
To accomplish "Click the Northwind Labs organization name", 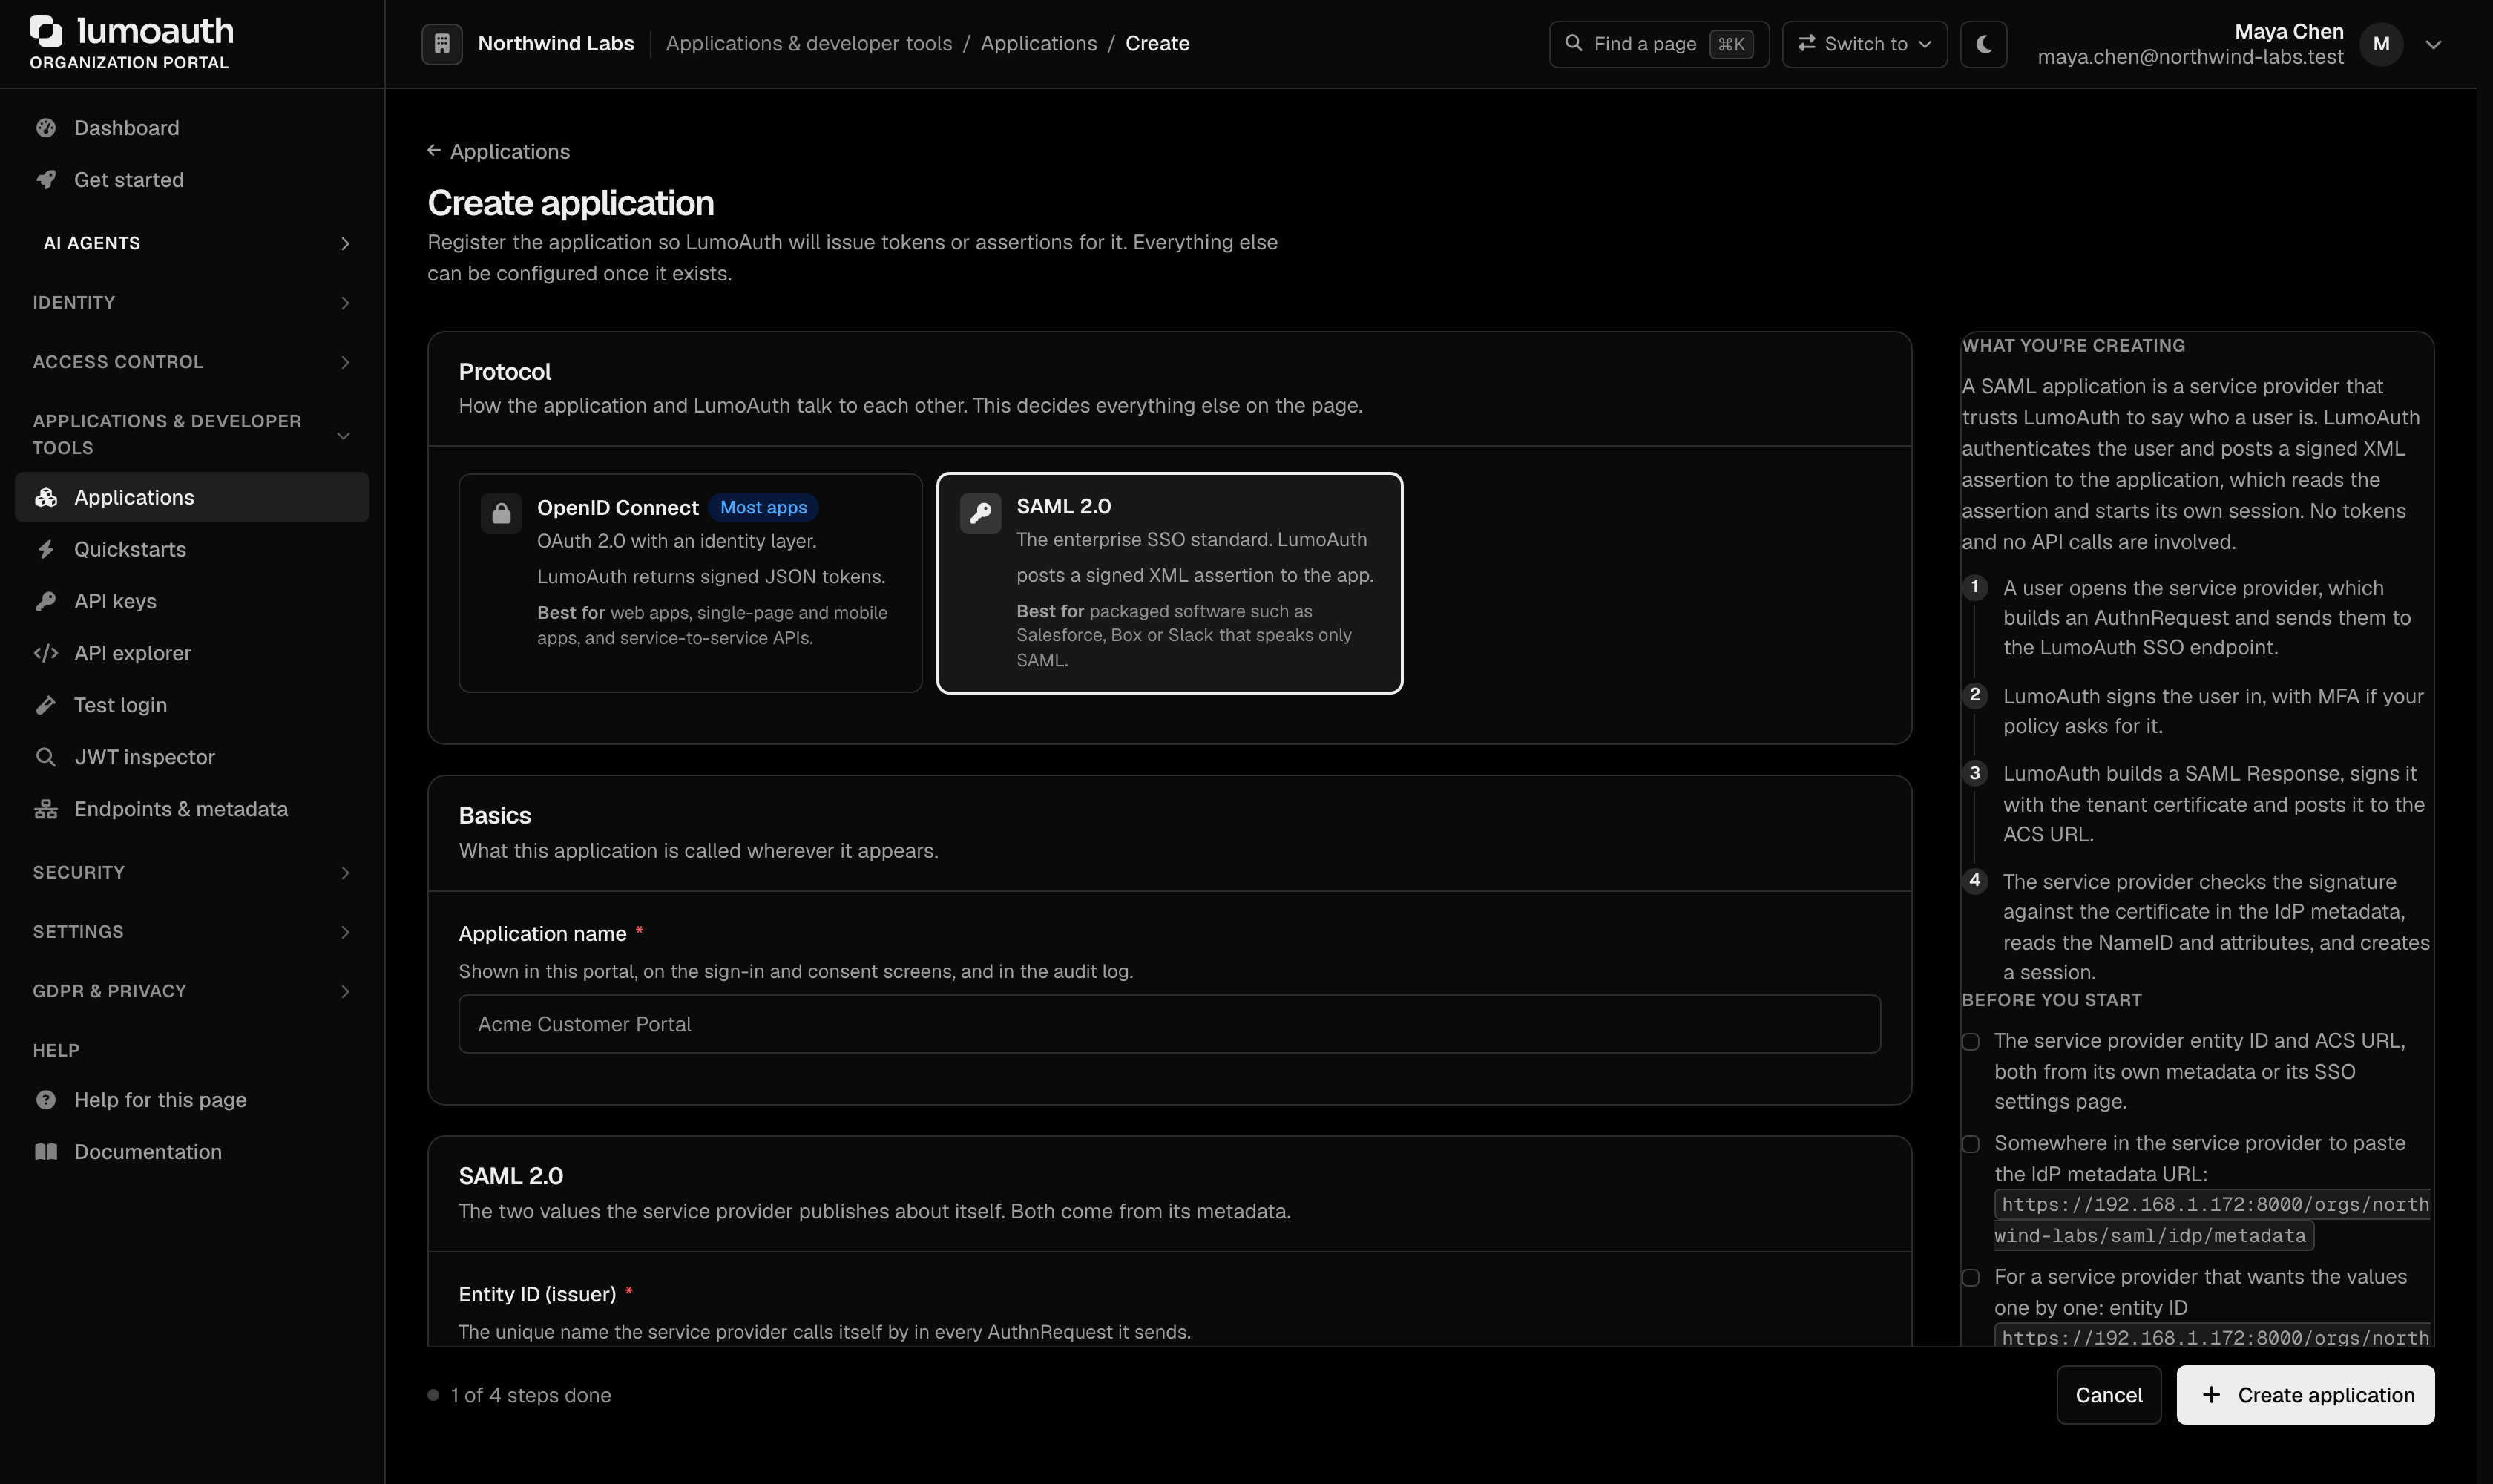I will (556, 44).
